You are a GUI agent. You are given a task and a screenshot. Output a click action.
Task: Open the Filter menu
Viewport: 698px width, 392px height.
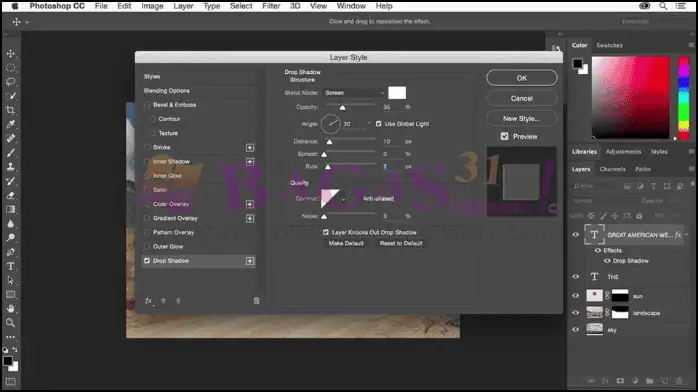[x=271, y=6]
